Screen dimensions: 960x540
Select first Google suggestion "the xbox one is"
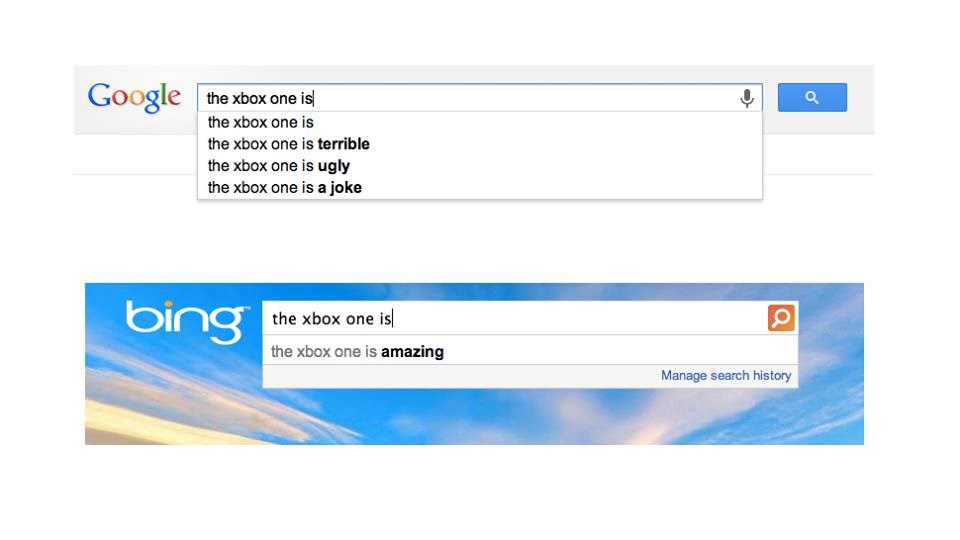point(260,122)
